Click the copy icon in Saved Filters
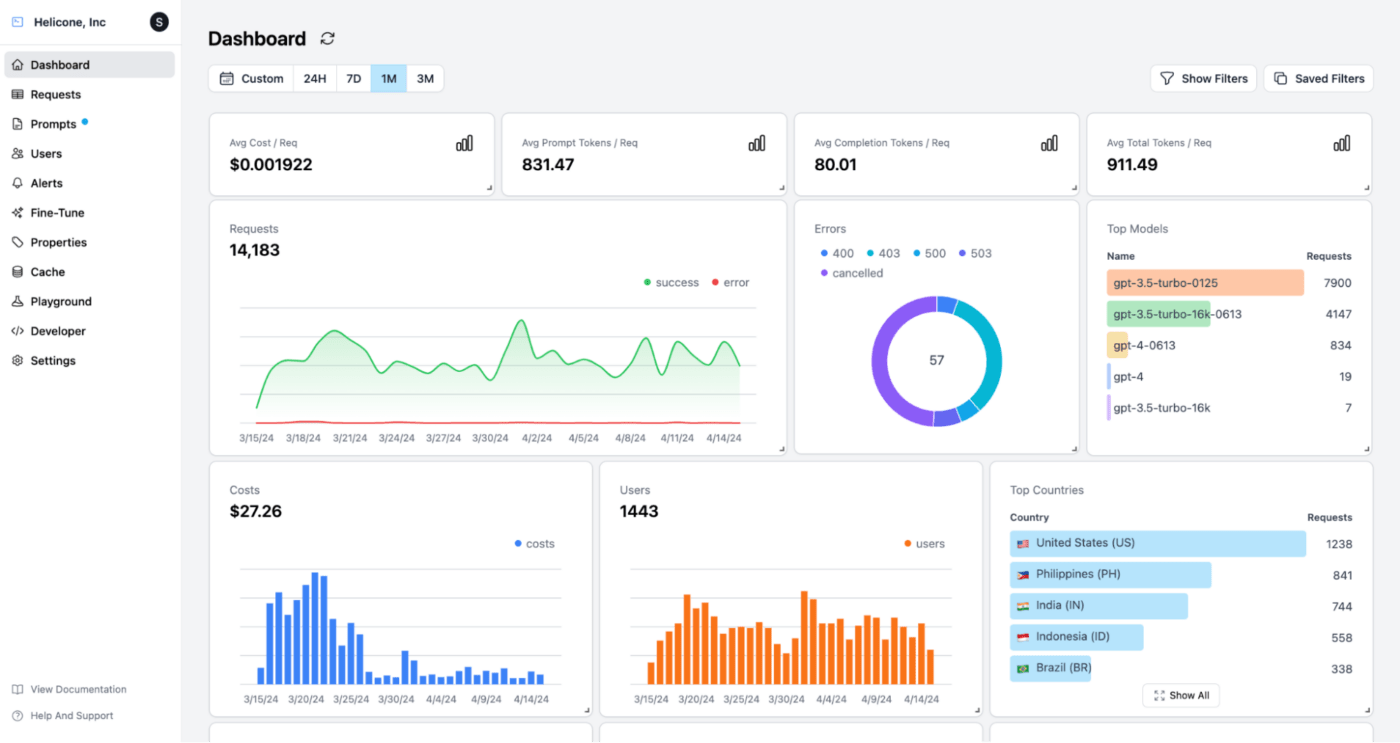The image size is (1400, 743). click(1281, 79)
